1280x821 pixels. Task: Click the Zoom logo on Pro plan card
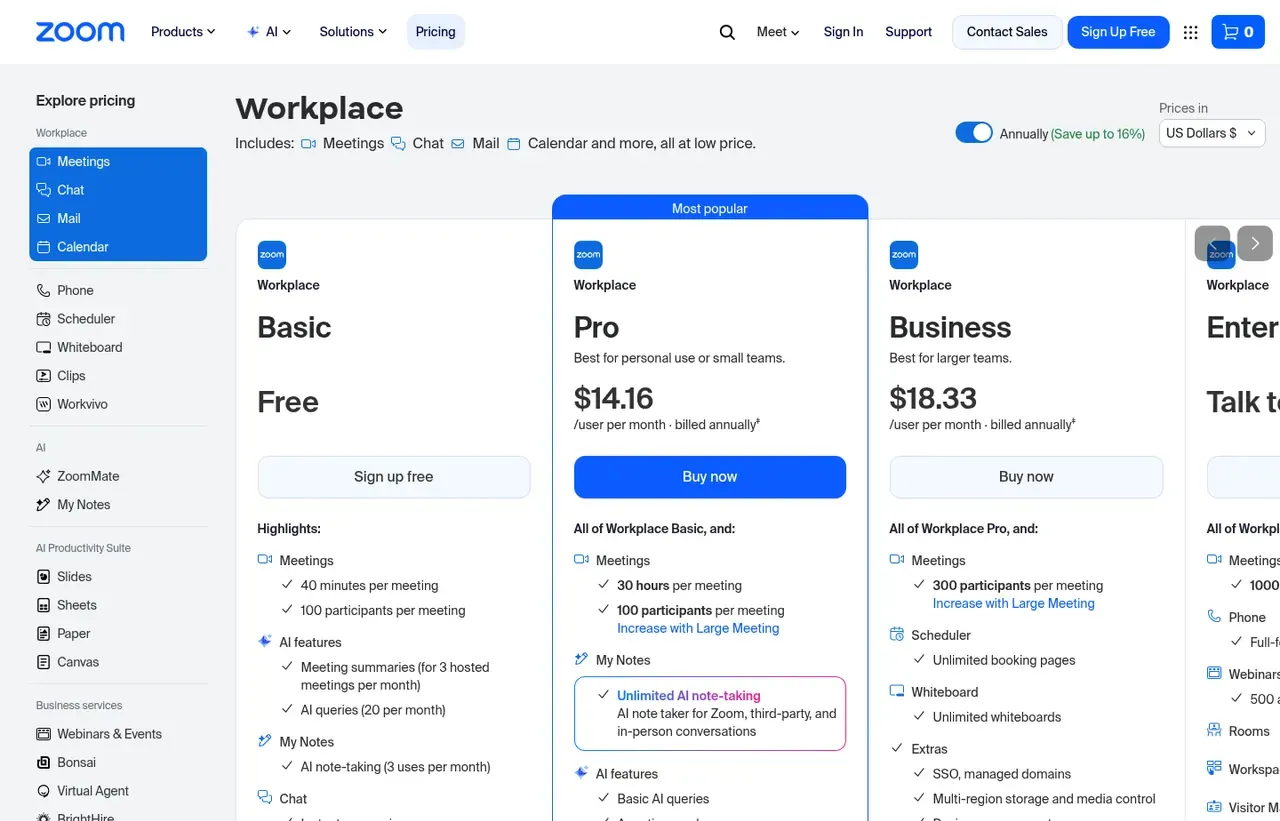pos(588,255)
